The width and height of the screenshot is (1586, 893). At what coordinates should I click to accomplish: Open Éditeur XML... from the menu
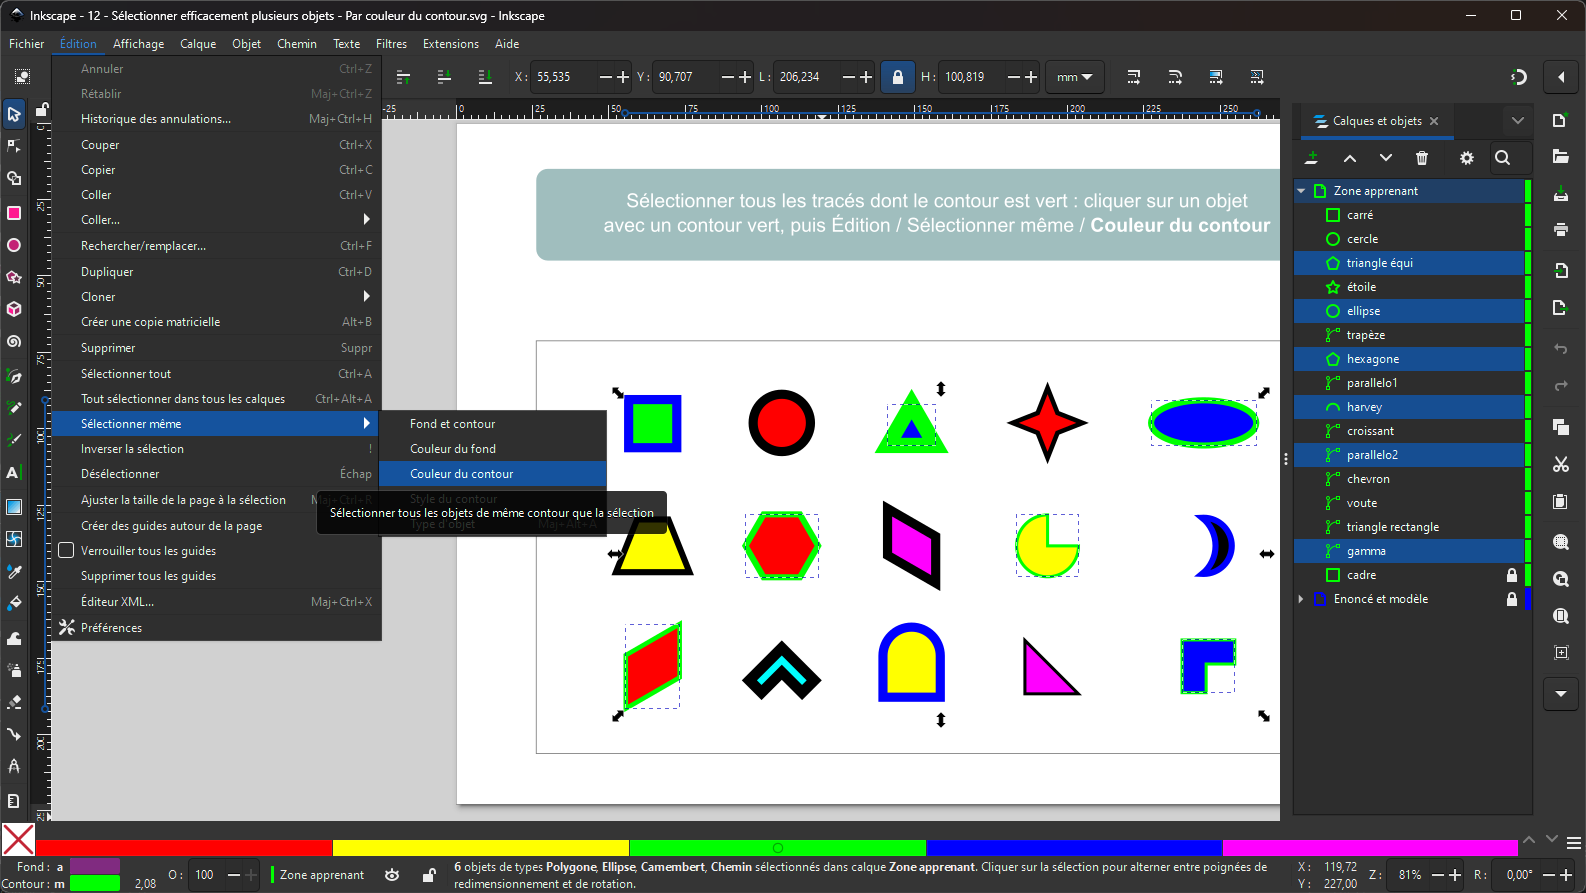point(216,602)
